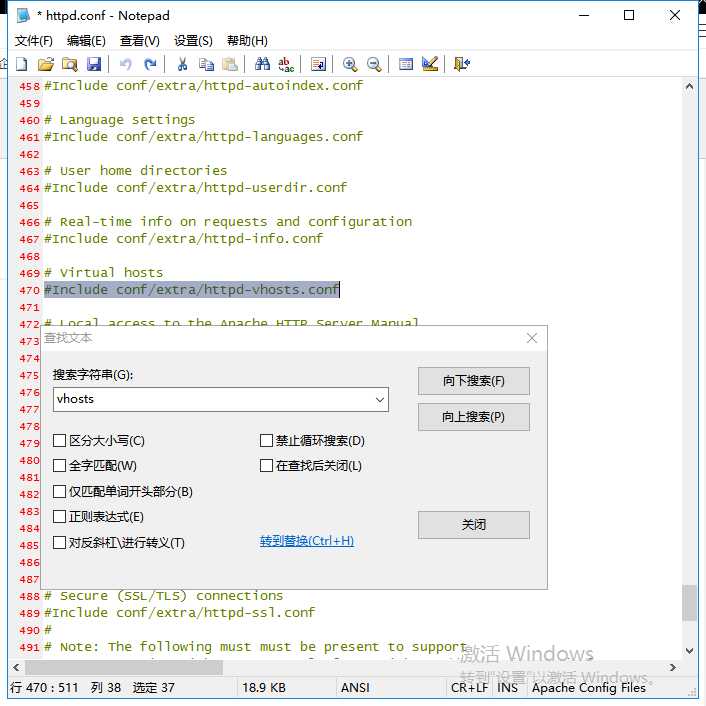Click line '#Include conf/extra/httpd-info.conf'
Viewport: 706px width, 706px height.
point(183,238)
